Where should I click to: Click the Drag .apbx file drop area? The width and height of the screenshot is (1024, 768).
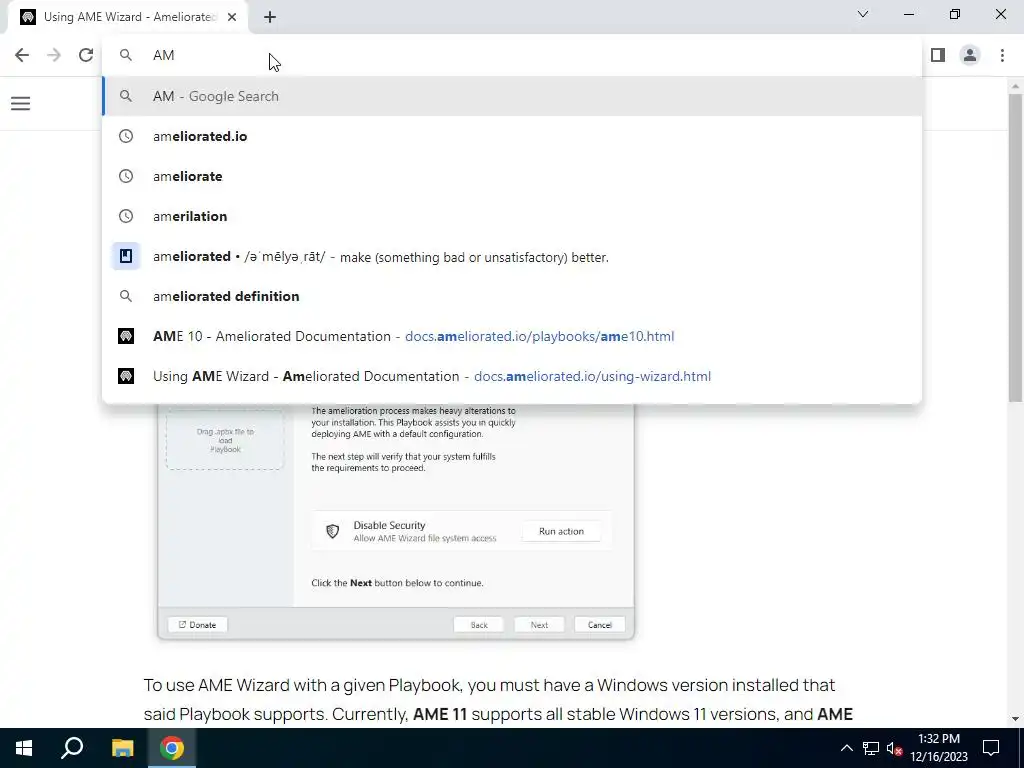pos(225,439)
